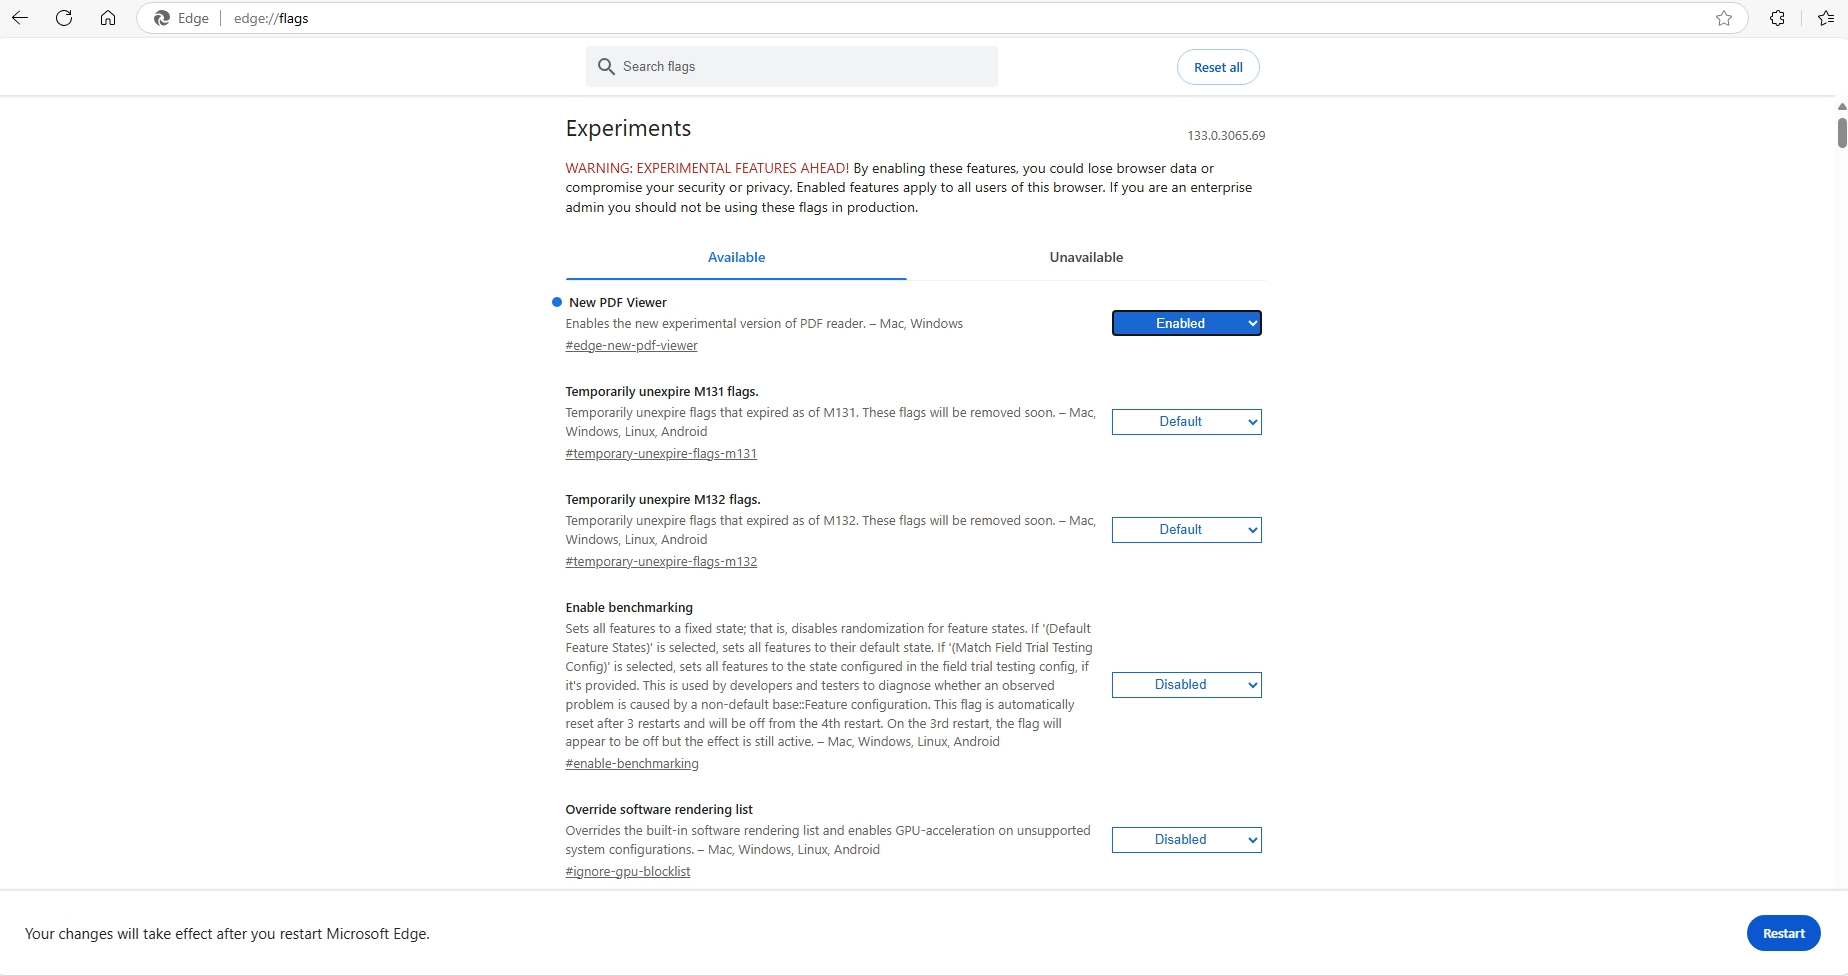Viewport: 1848px width, 976px height.
Task: Open the Enable benchmarking Disabled dropdown
Action: coord(1186,684)
